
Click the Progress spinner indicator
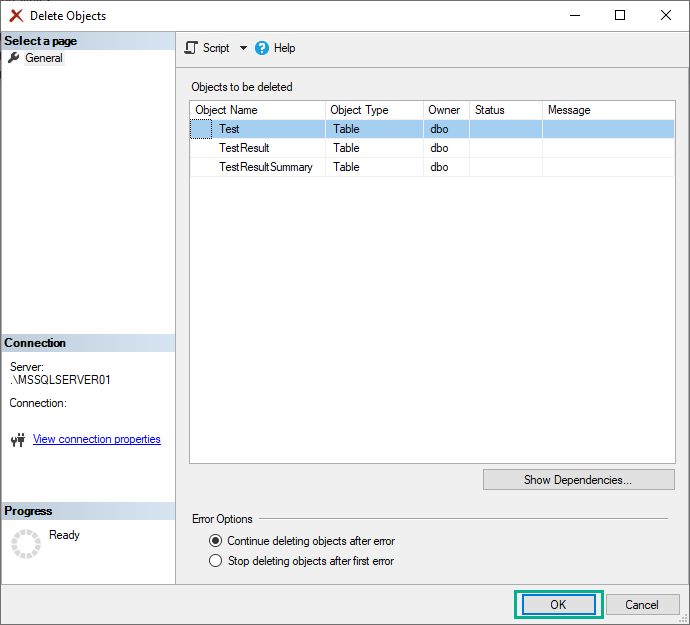26,544
